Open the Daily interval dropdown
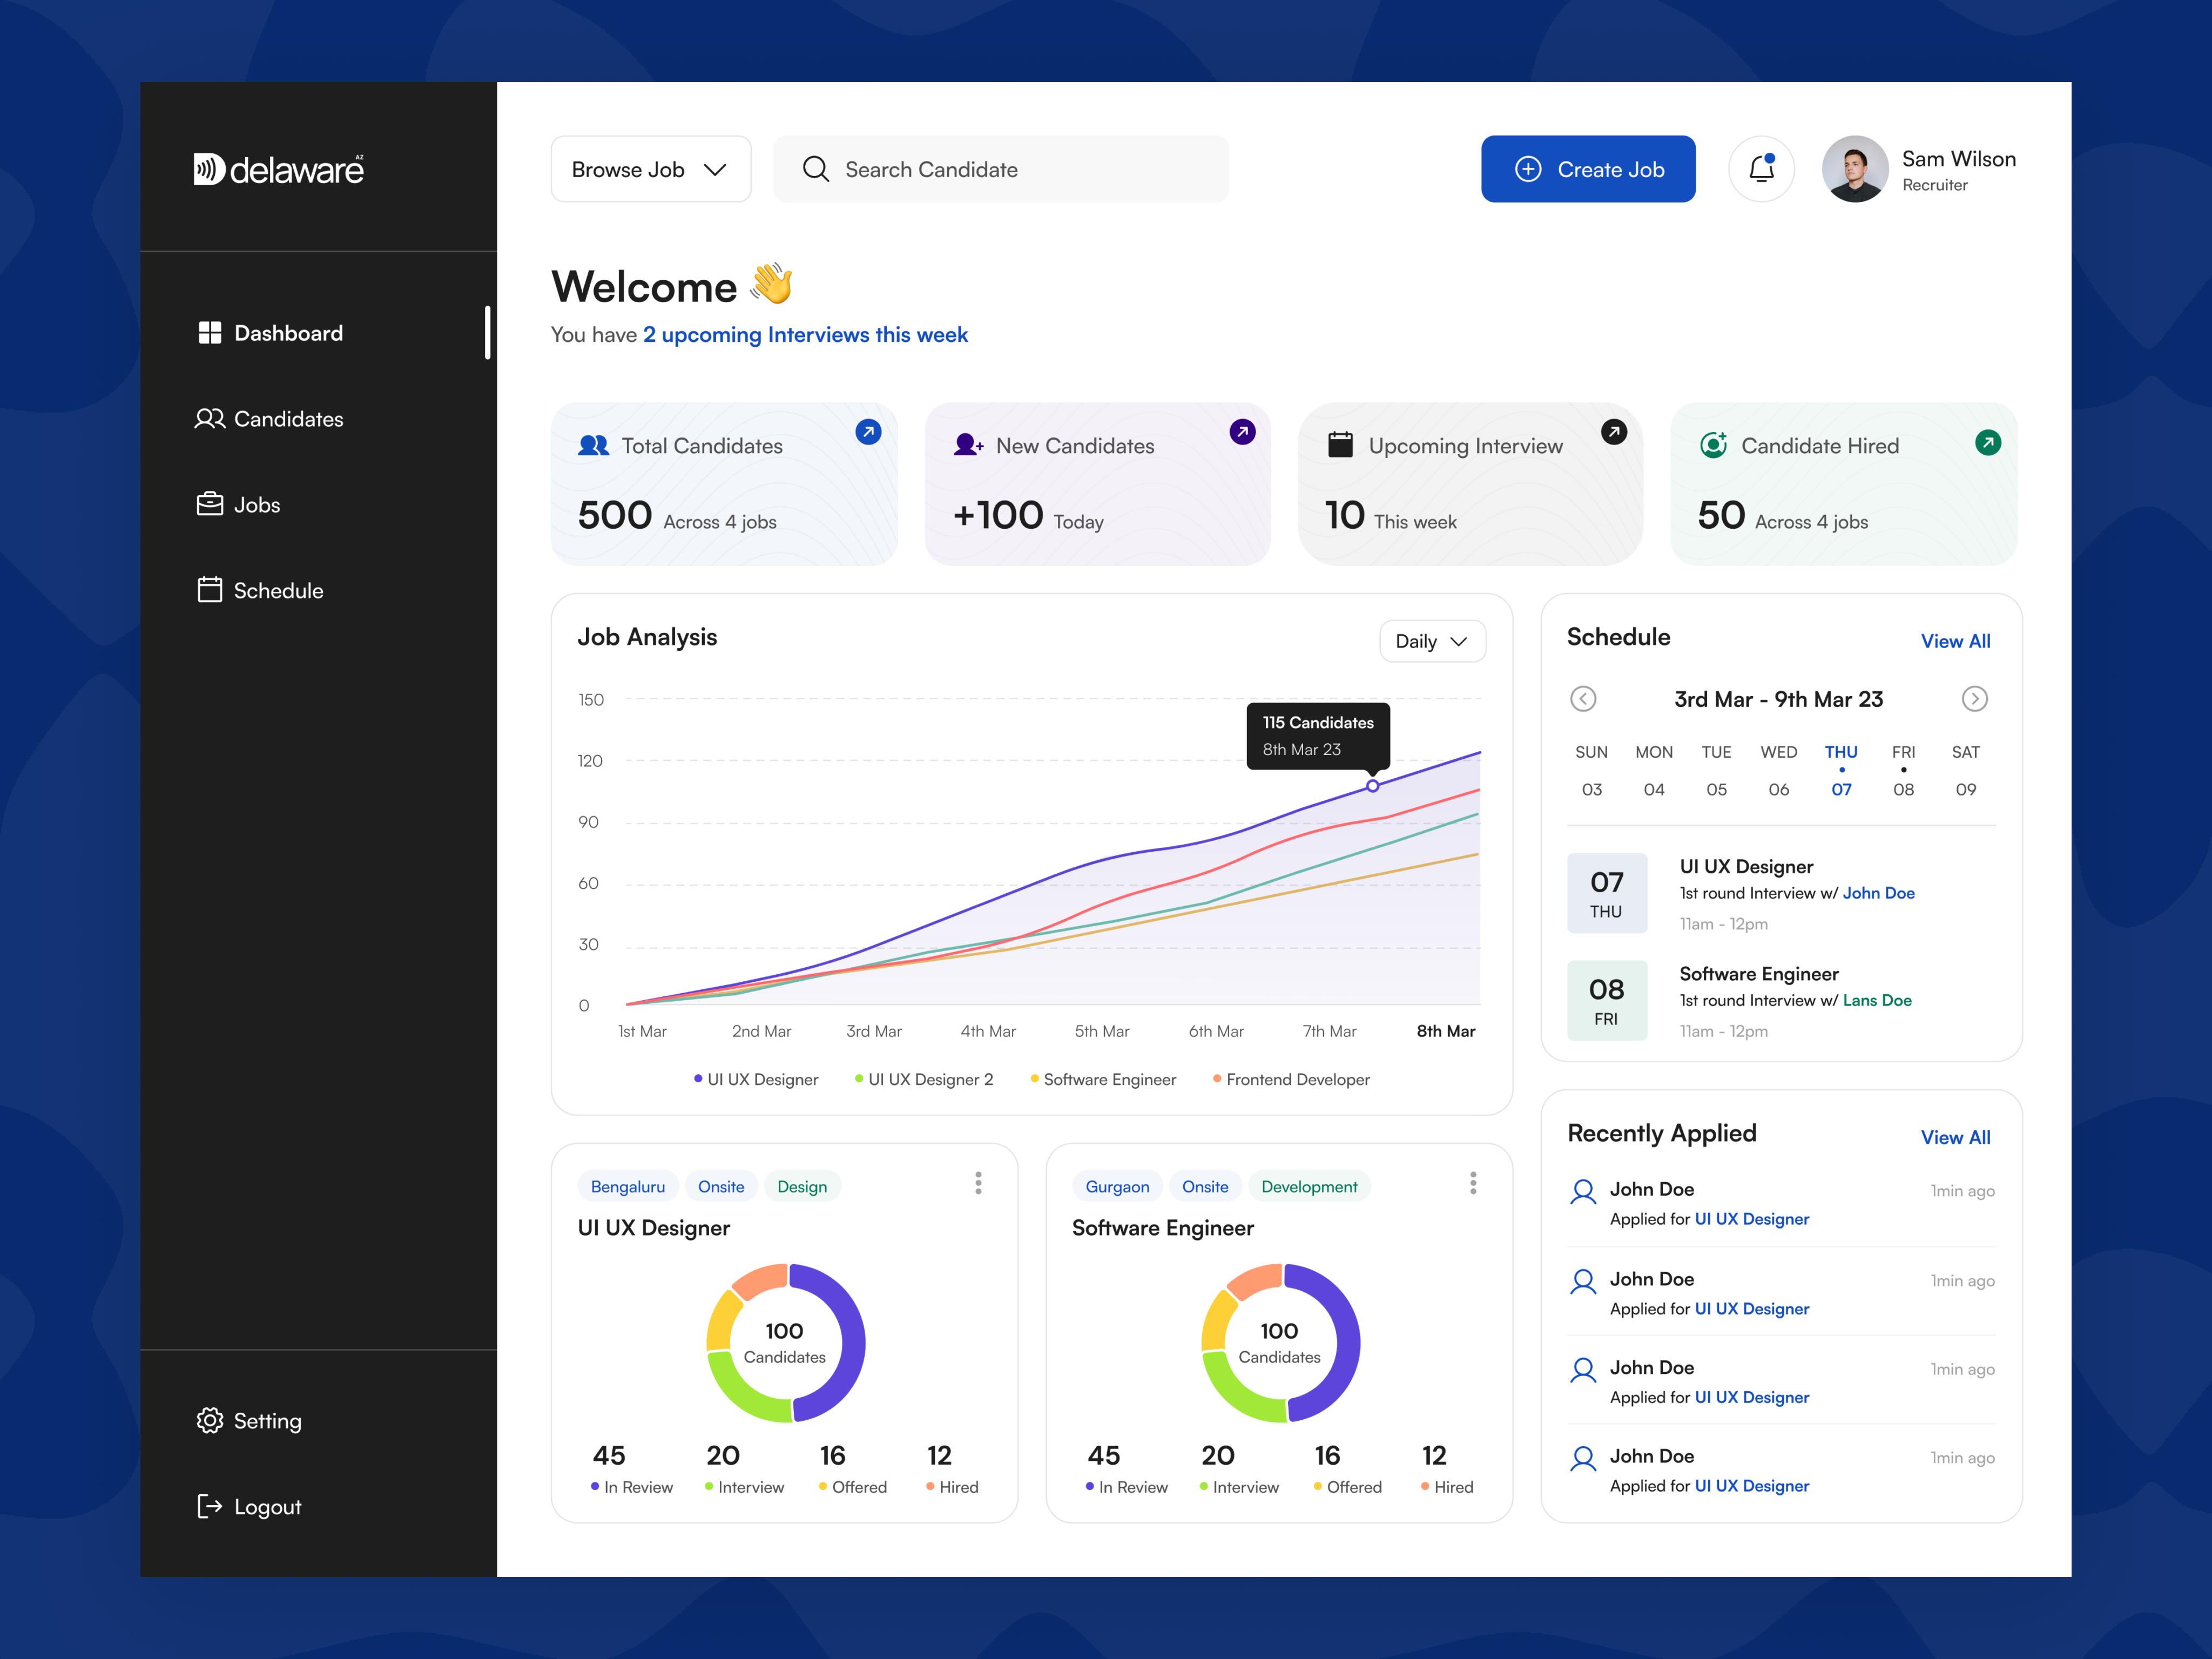 pos(1432,641)
